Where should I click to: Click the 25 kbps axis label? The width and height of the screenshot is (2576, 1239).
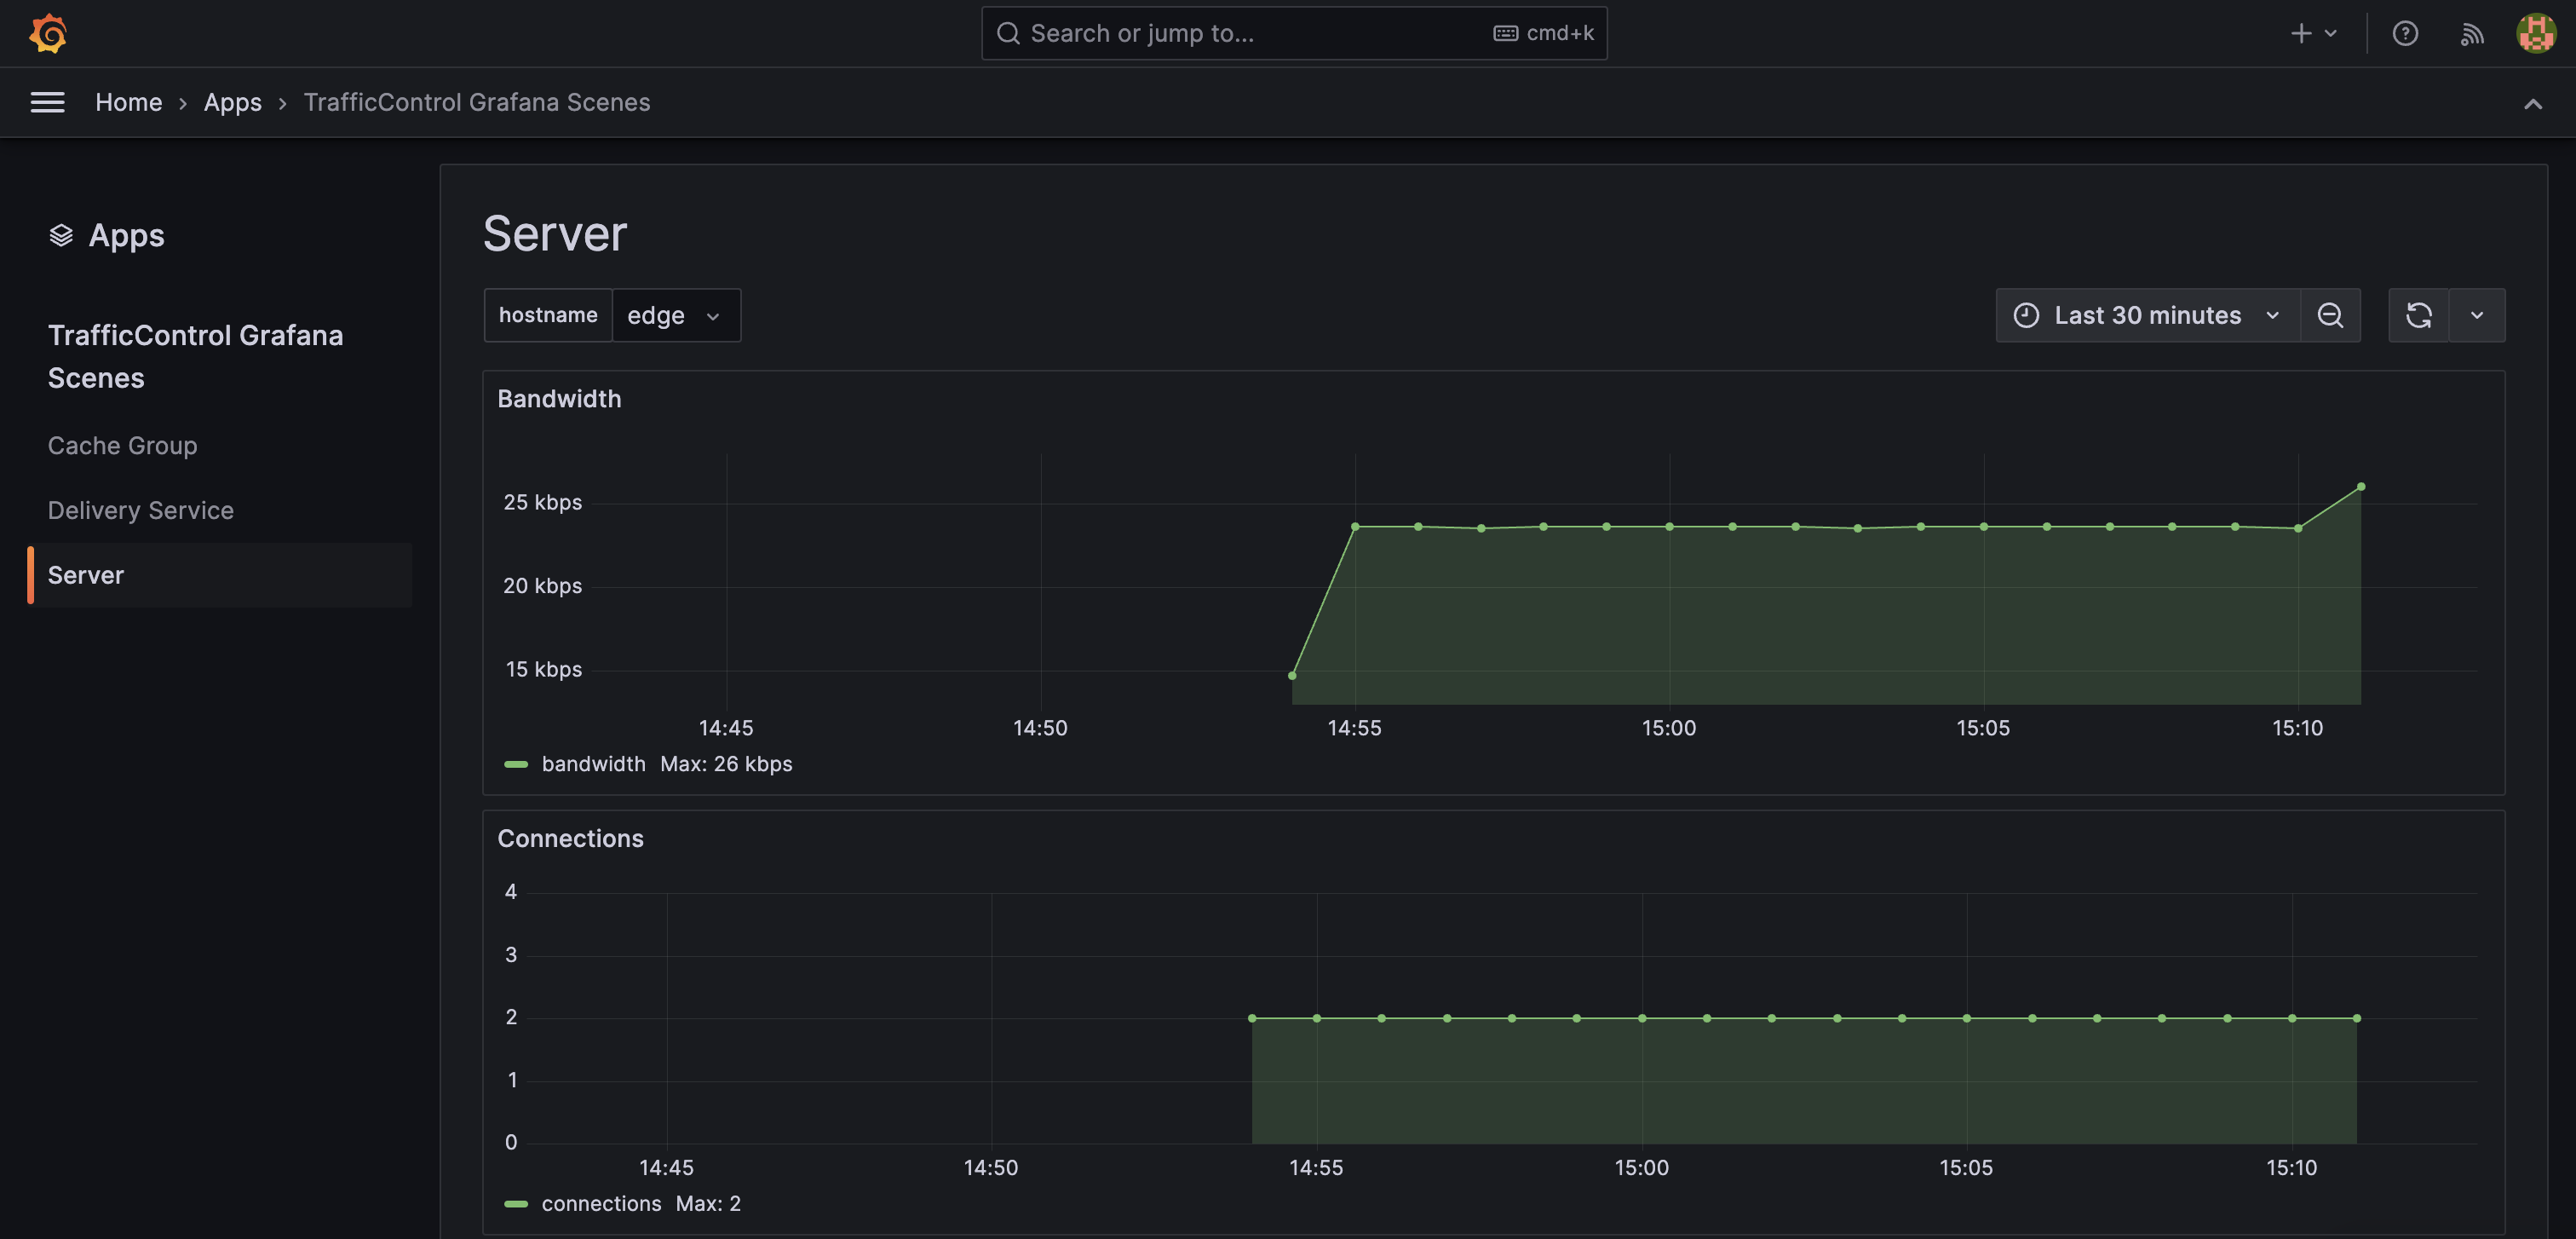pos(542,502)
